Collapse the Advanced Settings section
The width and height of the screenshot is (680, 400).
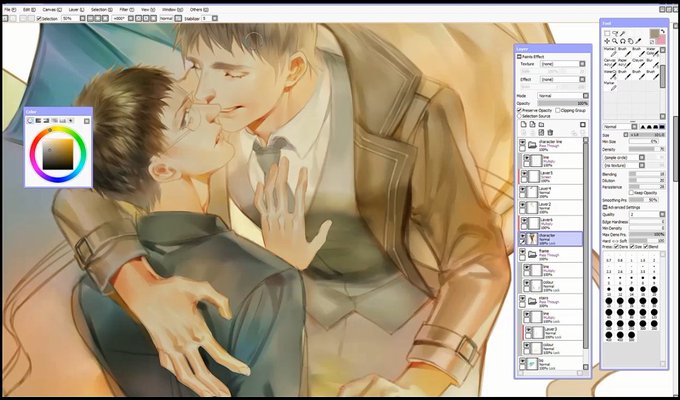(x=605, y=207)
